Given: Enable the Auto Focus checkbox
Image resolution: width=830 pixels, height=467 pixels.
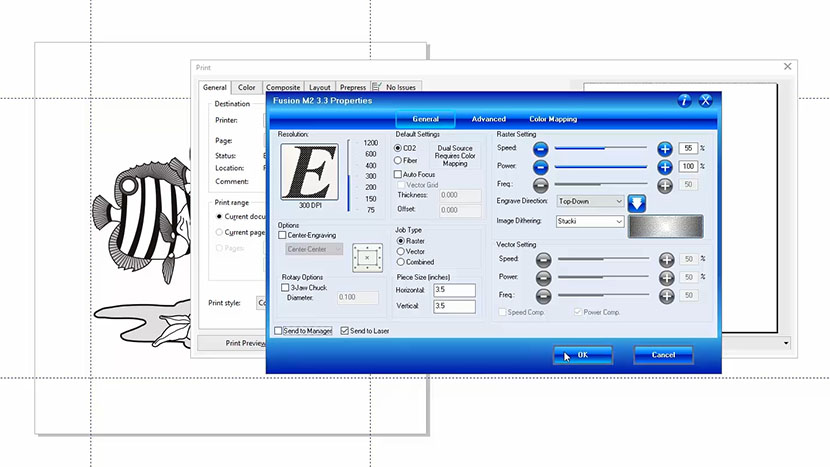Looking at the screenshot, I should (x=399, y=175).
